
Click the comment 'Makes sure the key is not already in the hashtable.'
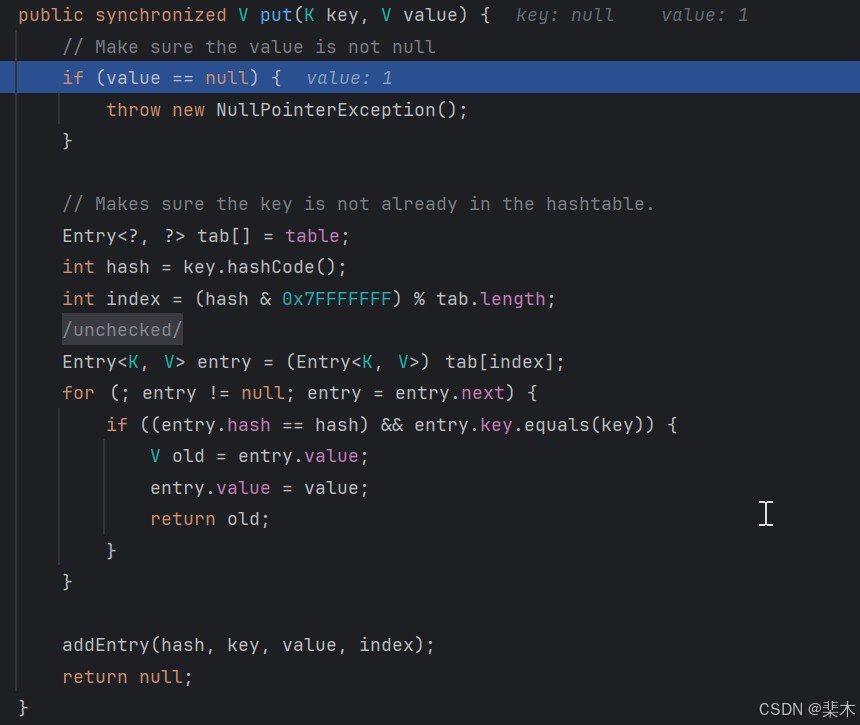click(358, 204)
